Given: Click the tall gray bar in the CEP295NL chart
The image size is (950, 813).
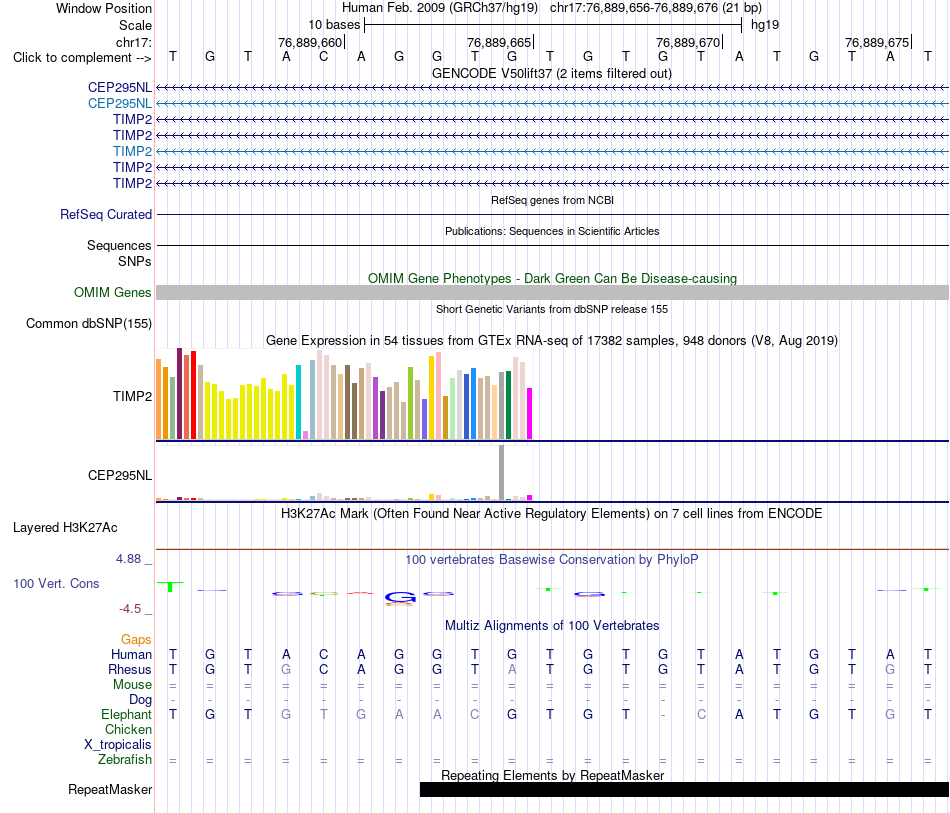Looking at the screenshot, I should click(502, 473).
